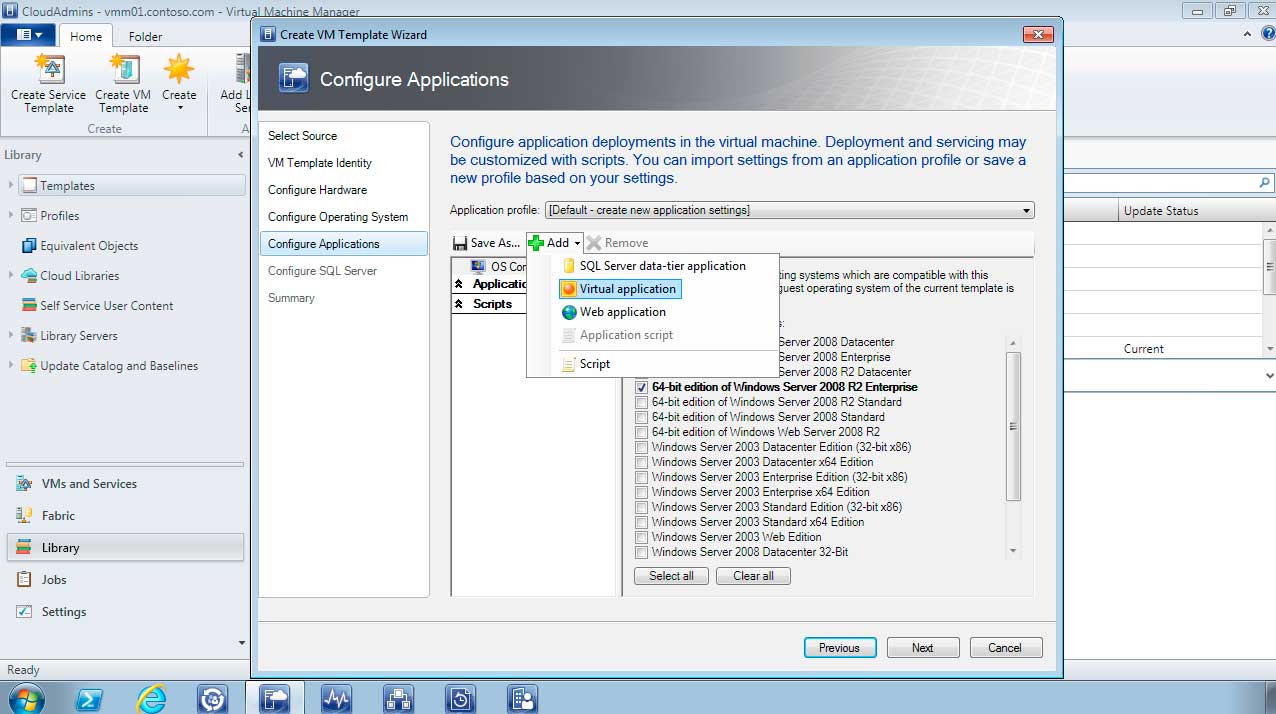1276x714 pixels.
Task: Open the Settings workspace
Action: (125, 612)
